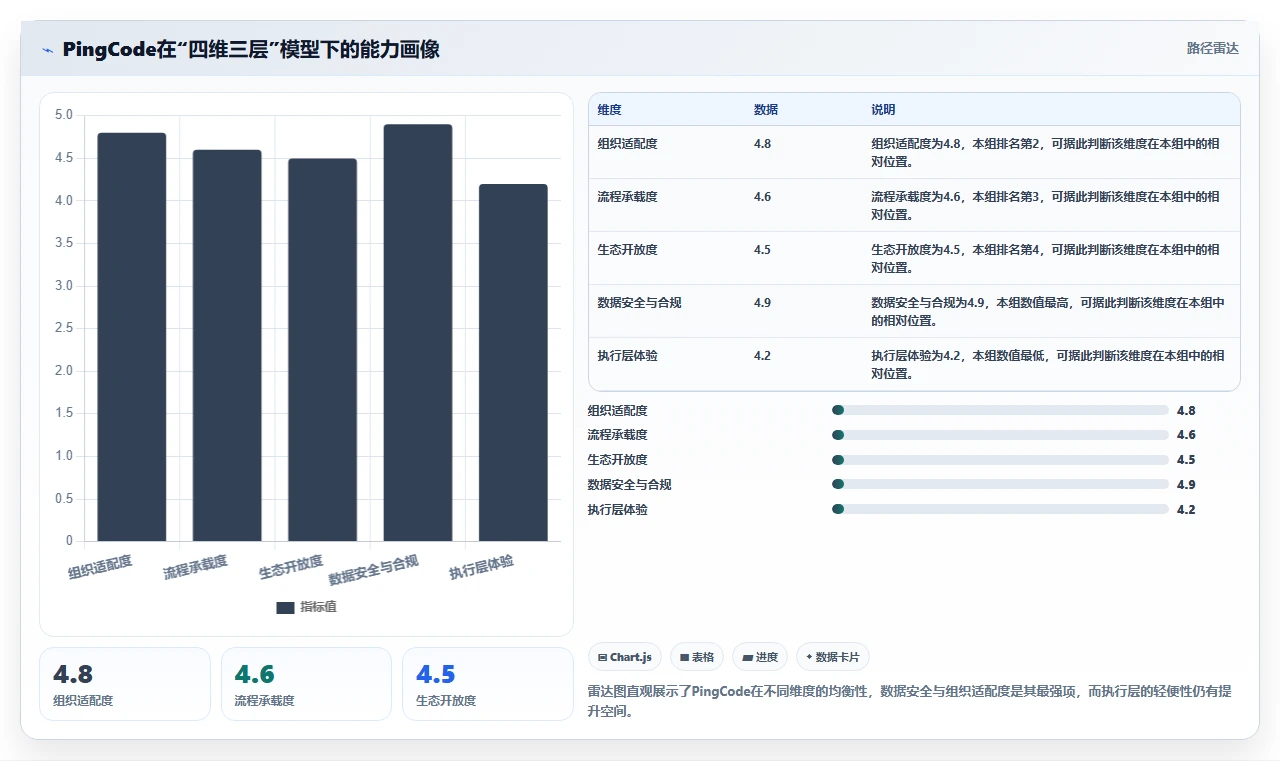This screenshot has height=761, width=1280.
Task: Toggle the 指标值 legend swatch
Action: [x=285, y=607]
